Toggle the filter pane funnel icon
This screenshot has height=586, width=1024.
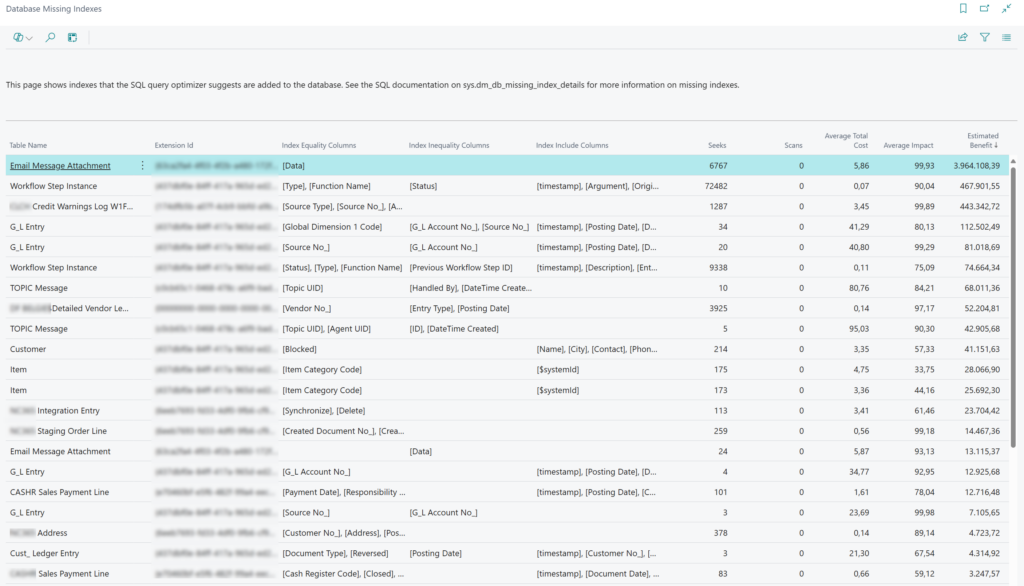(x=984, y=37)
